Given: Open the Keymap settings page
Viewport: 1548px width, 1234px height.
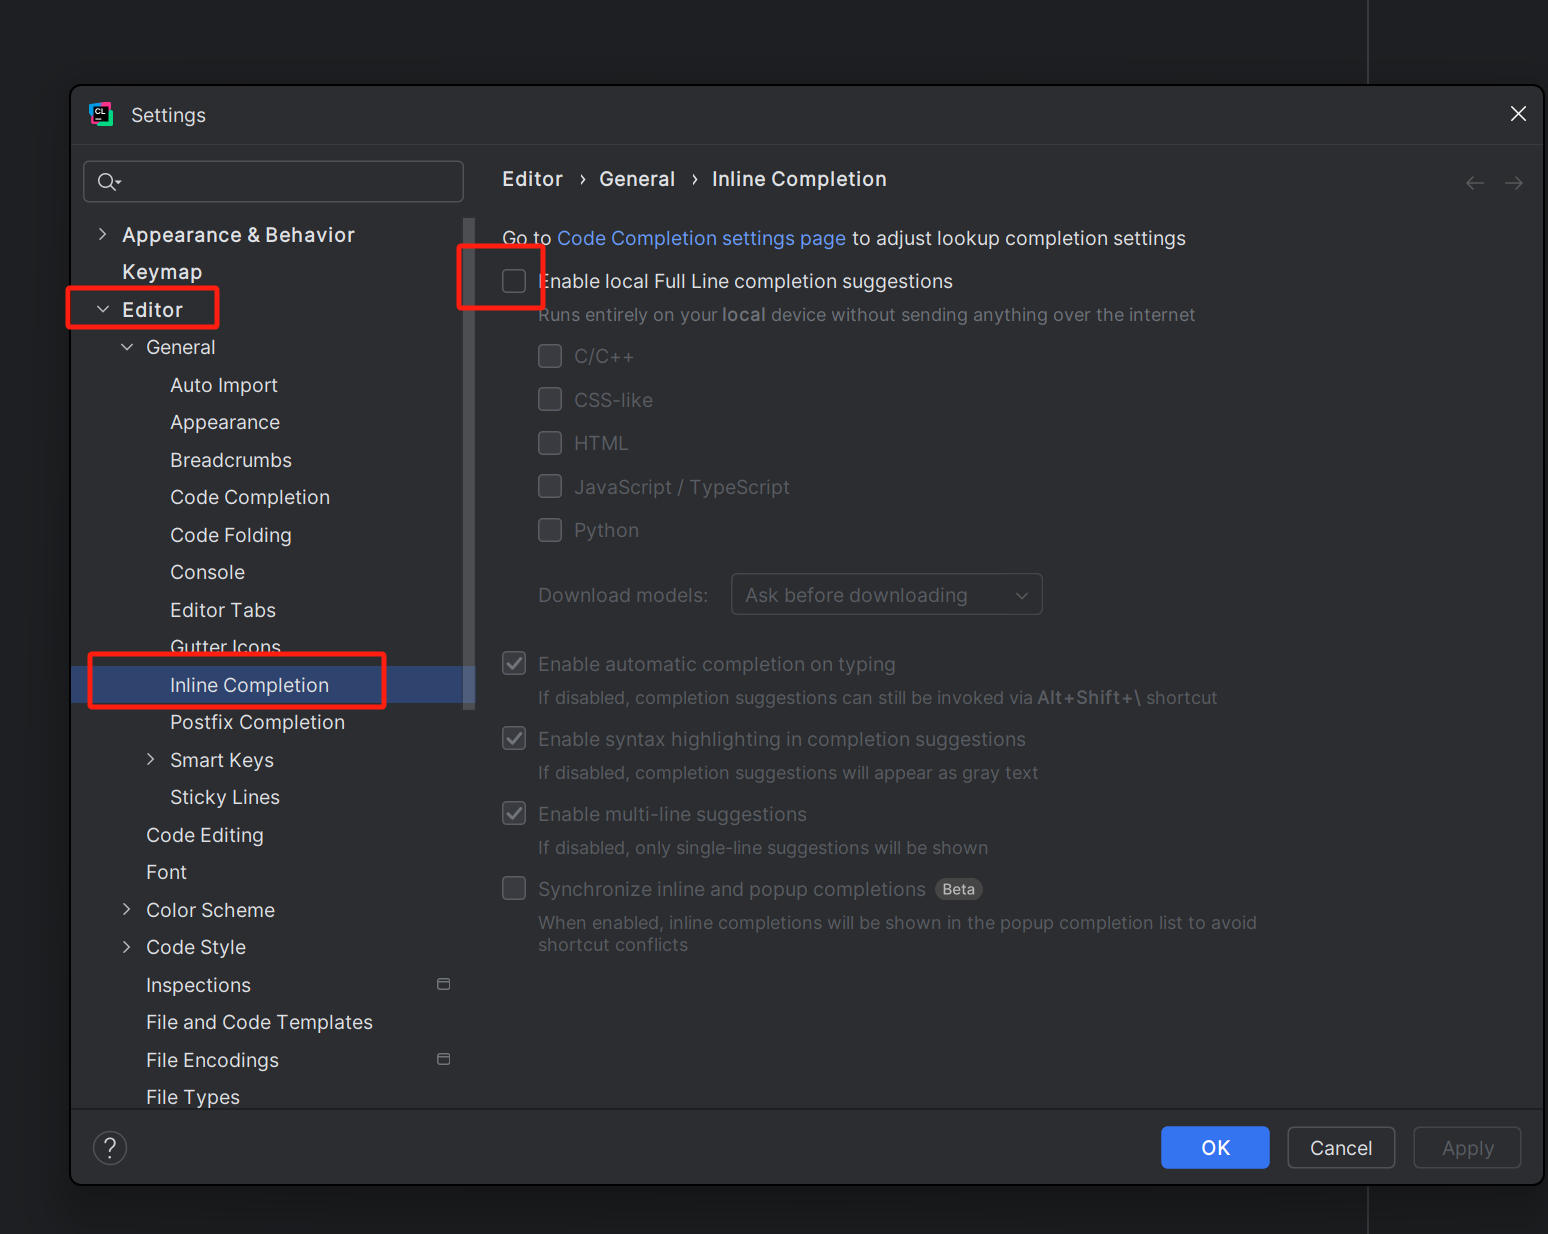Looking at the screenshot, I should [162, 272].
